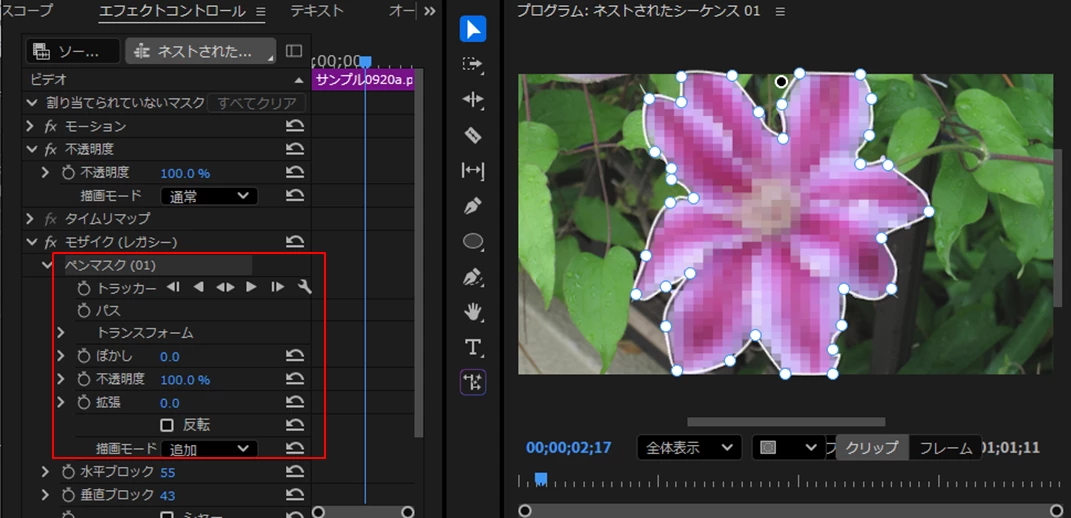Switch to the テキスト tab
The width and height of the screenshot is (1071, 518).
tap(317, 11)
